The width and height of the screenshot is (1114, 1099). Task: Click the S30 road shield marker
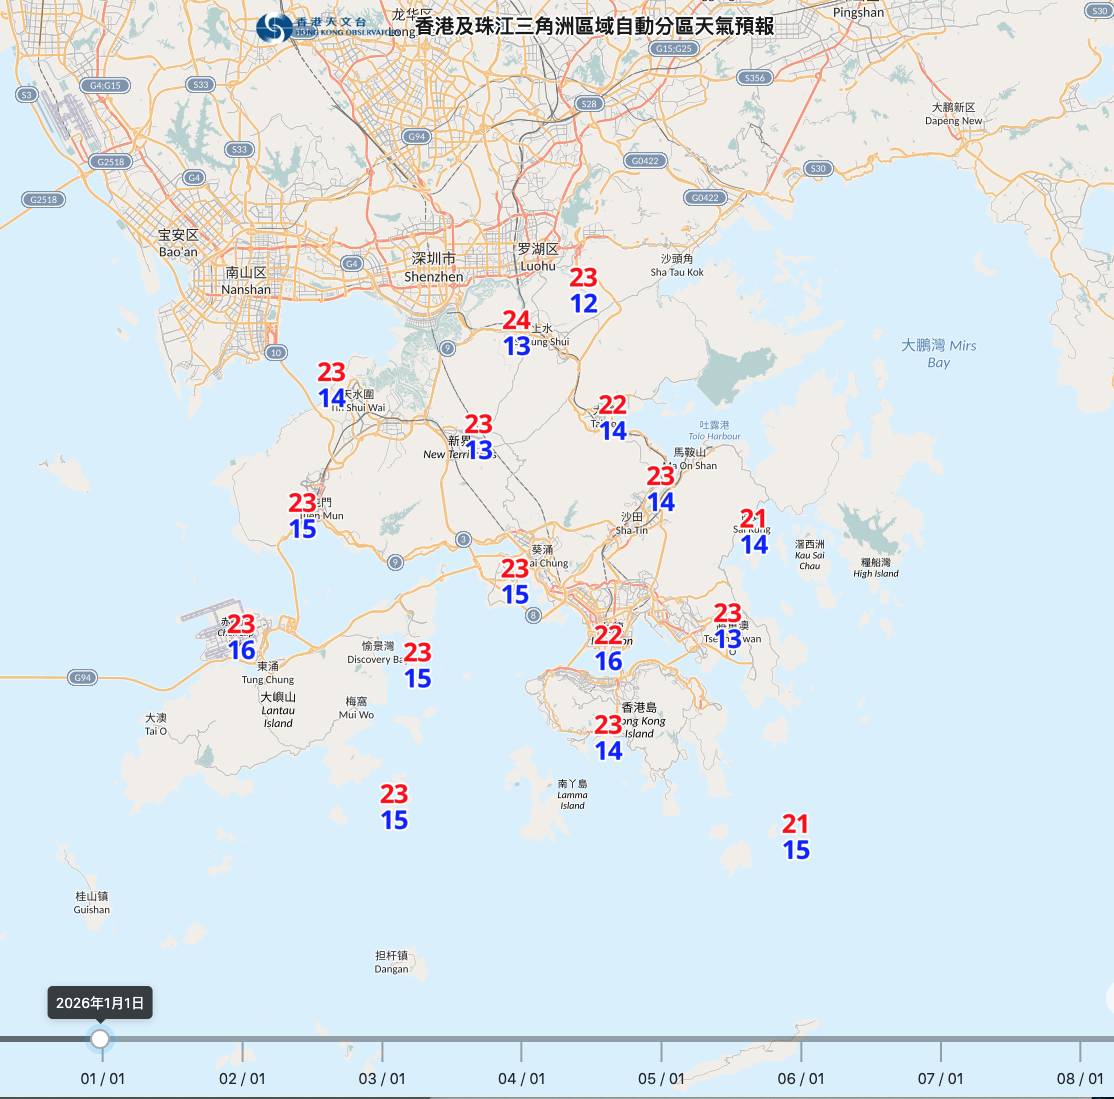(x=818, y=168)
